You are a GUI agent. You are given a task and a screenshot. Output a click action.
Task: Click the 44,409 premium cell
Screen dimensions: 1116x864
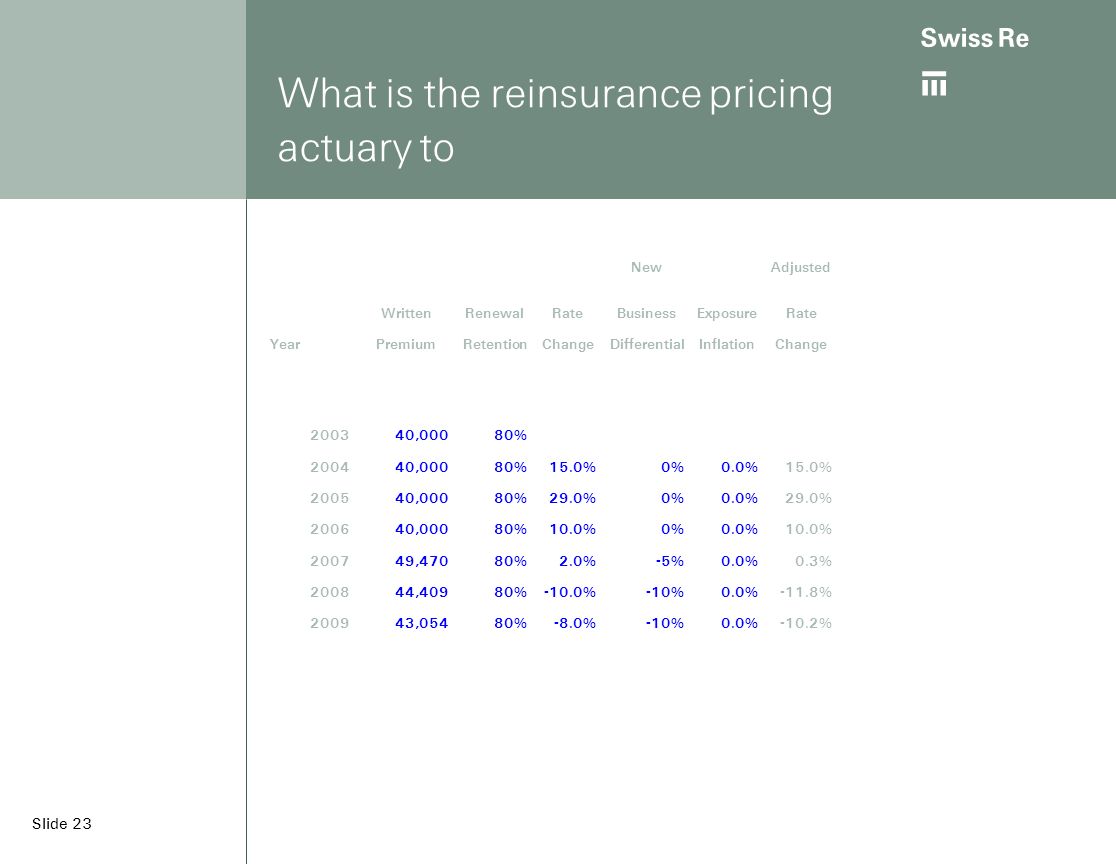421,592
